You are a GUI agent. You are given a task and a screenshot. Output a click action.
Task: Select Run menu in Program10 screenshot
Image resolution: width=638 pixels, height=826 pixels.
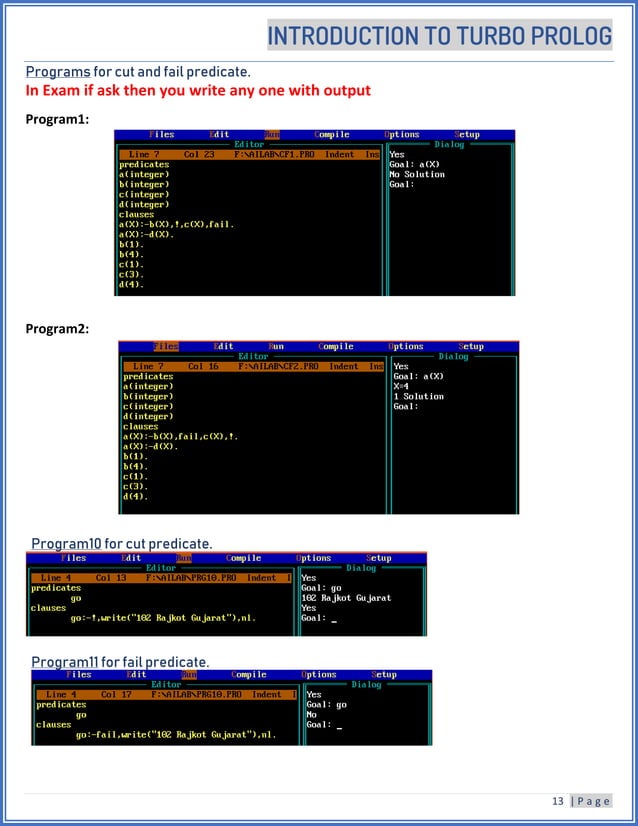tap(184, 558)
